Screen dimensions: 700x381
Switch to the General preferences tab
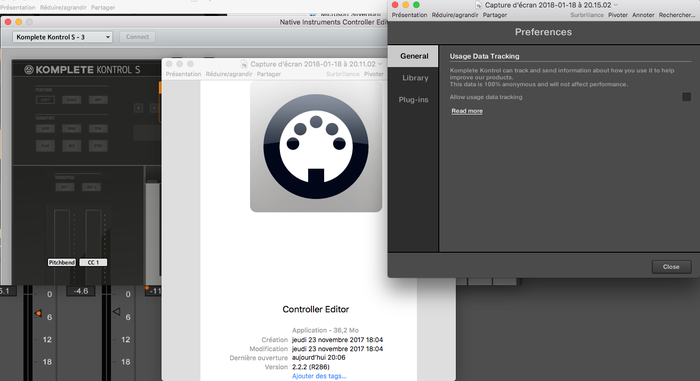[x=413, y=56]
